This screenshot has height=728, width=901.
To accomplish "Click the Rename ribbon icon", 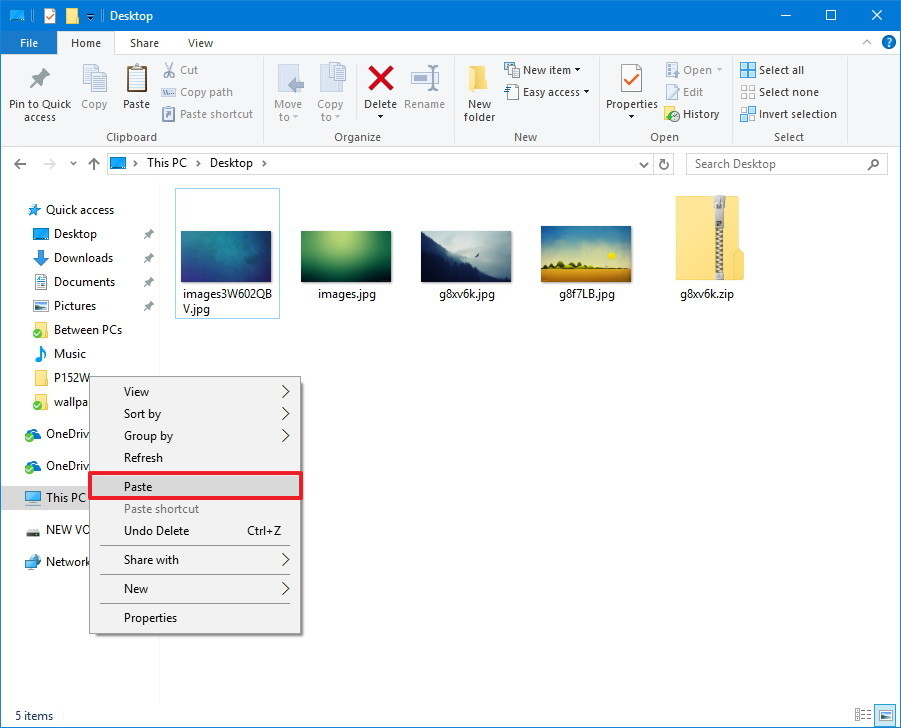I will (425, 79).
